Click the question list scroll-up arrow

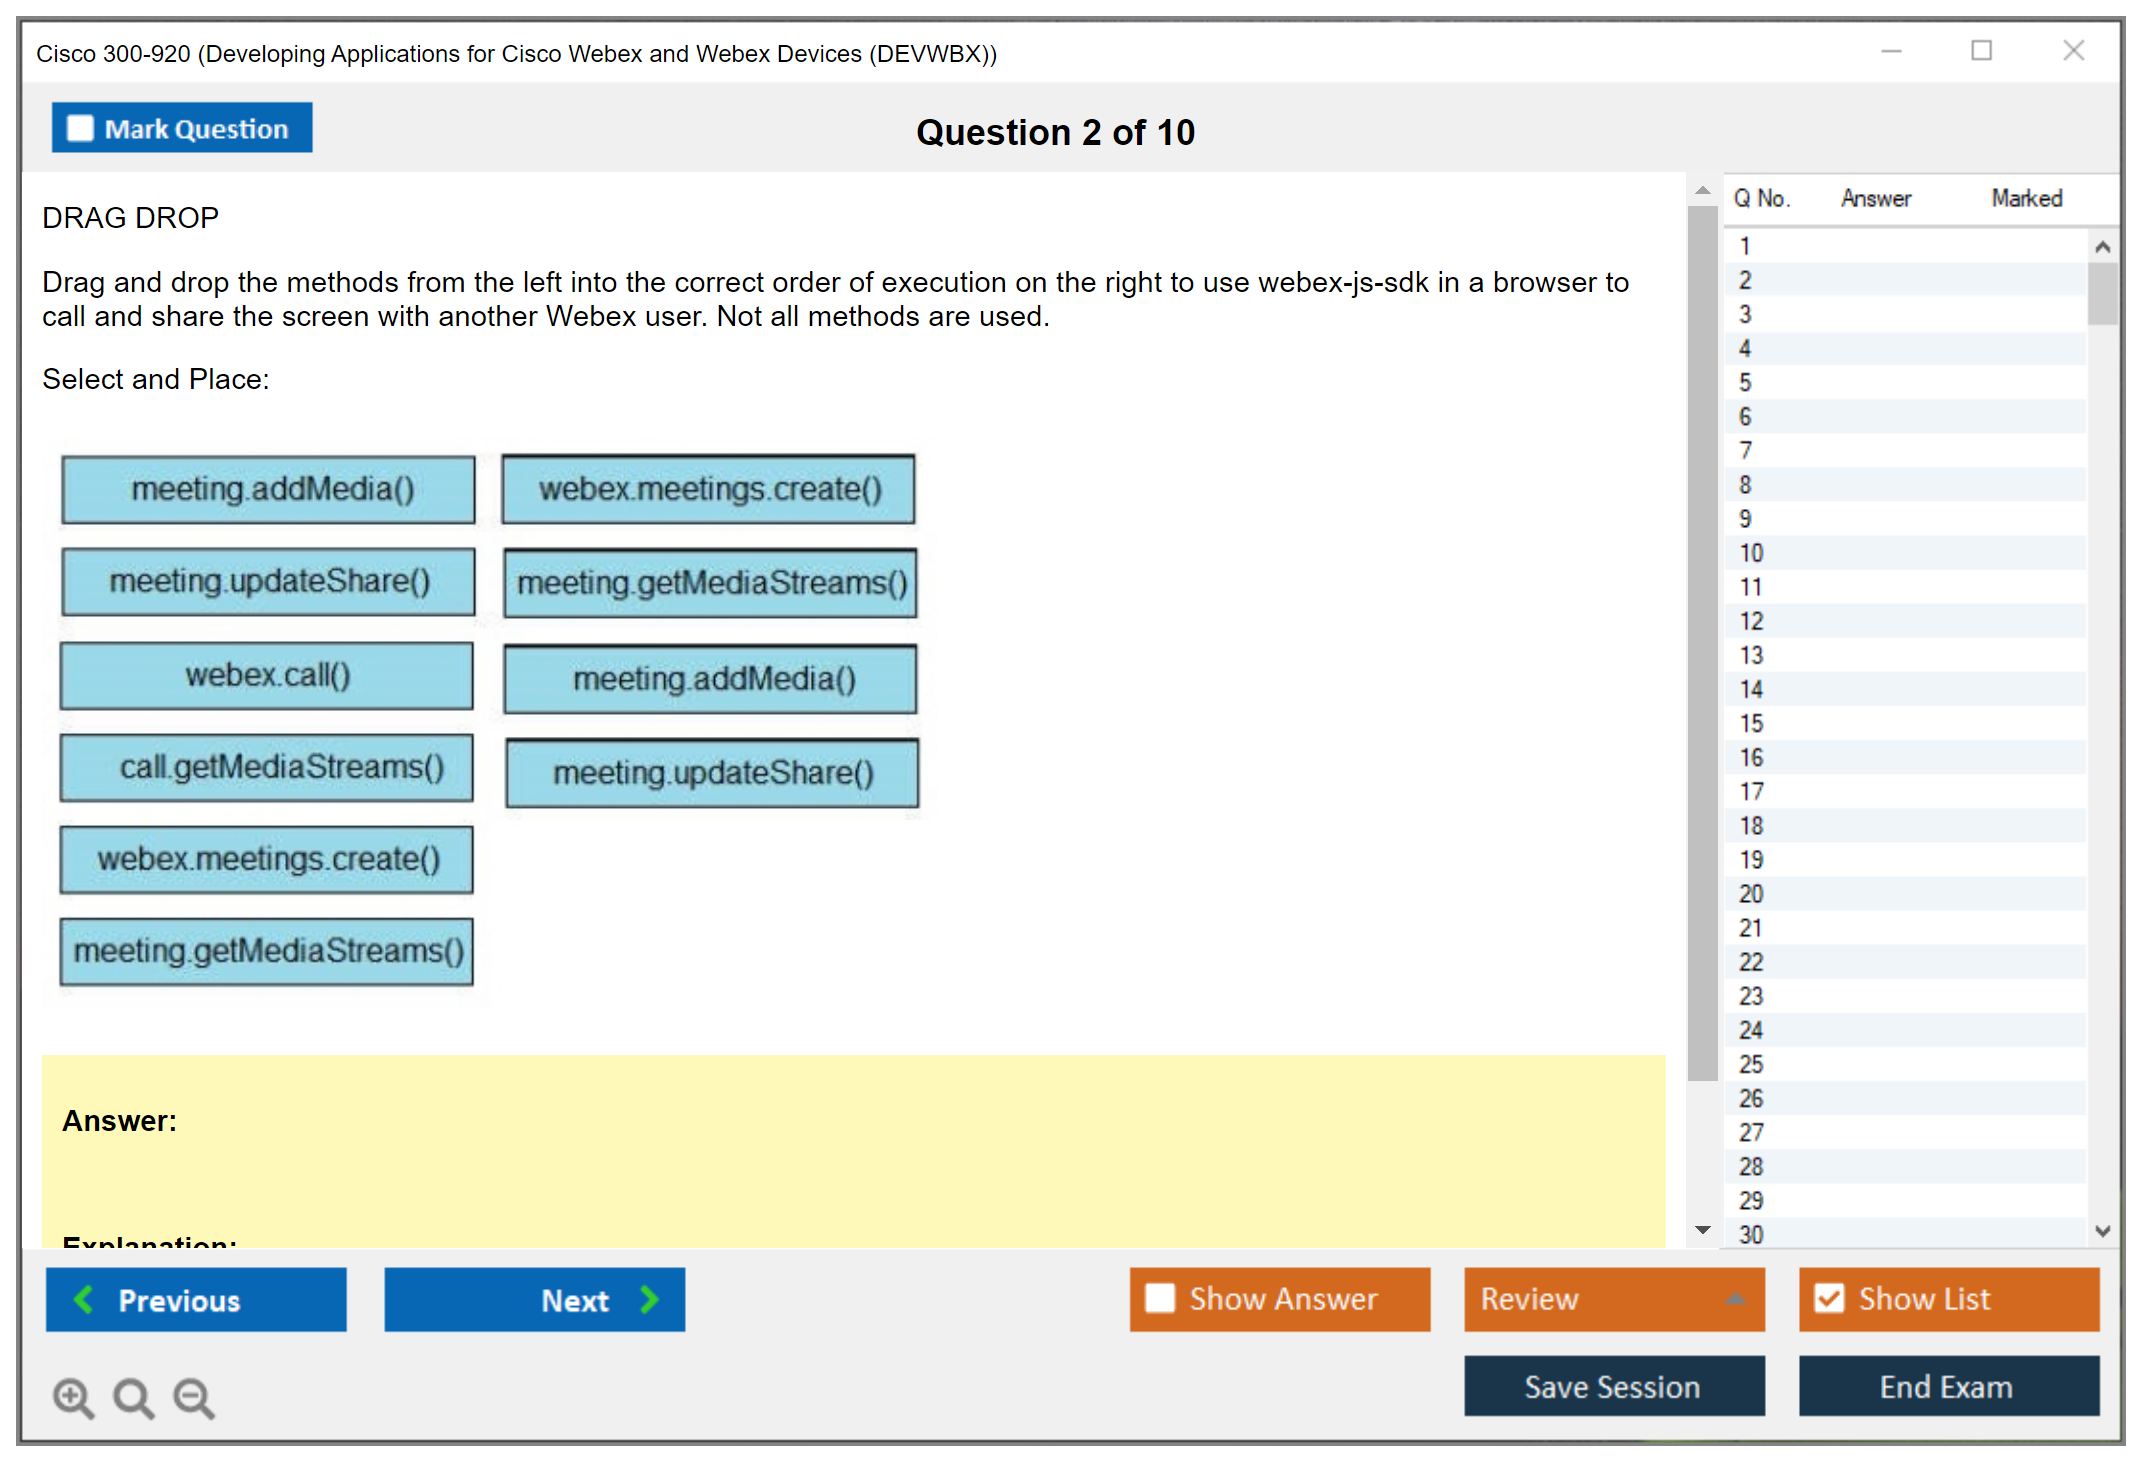(x=2102, y=247)
